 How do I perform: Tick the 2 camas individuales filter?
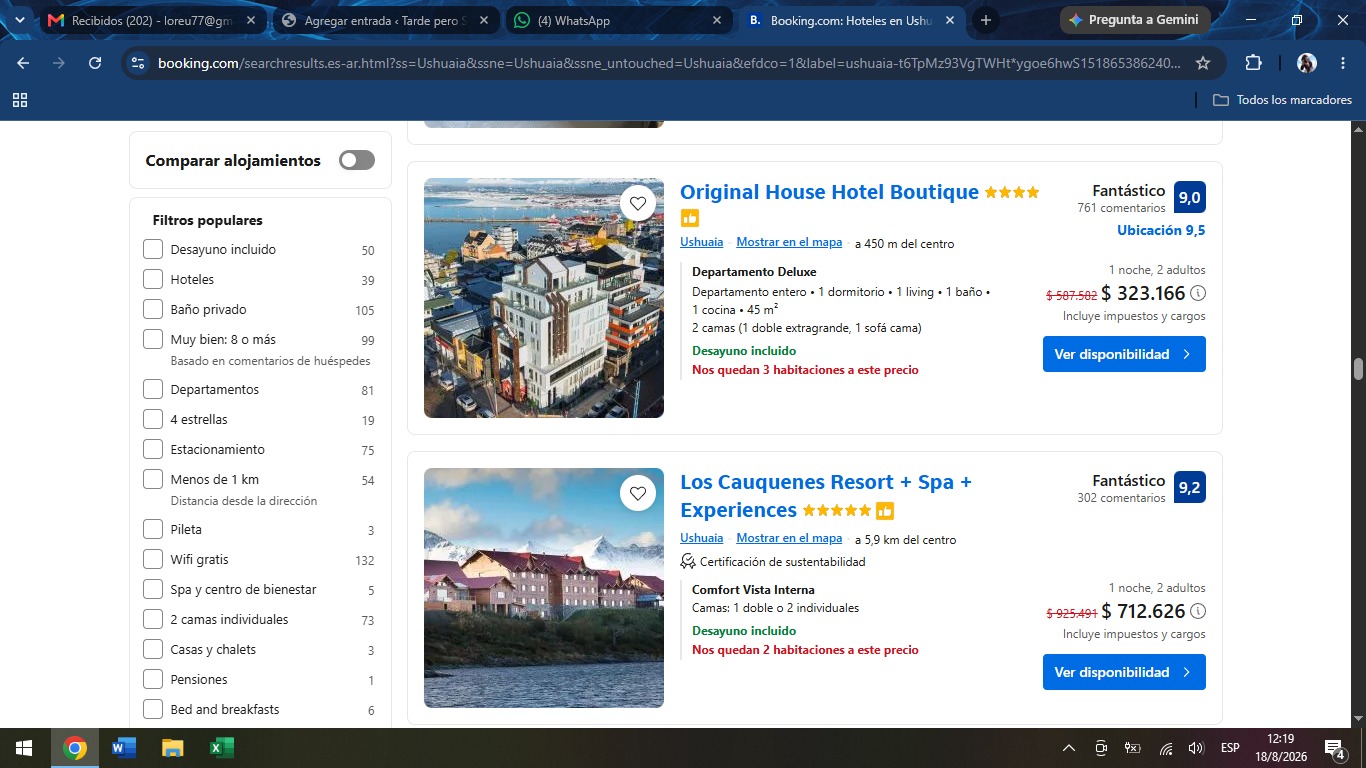[153, 619]
